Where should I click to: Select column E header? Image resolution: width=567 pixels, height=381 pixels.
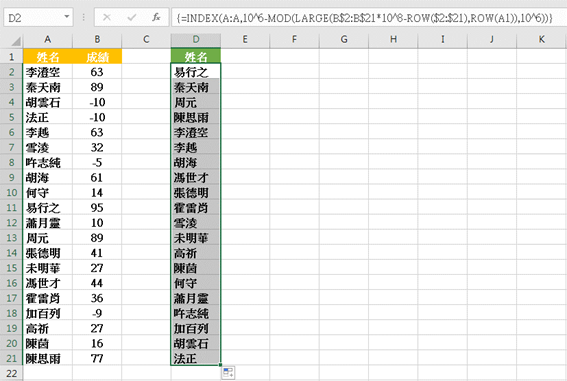(x=245, y=40)
